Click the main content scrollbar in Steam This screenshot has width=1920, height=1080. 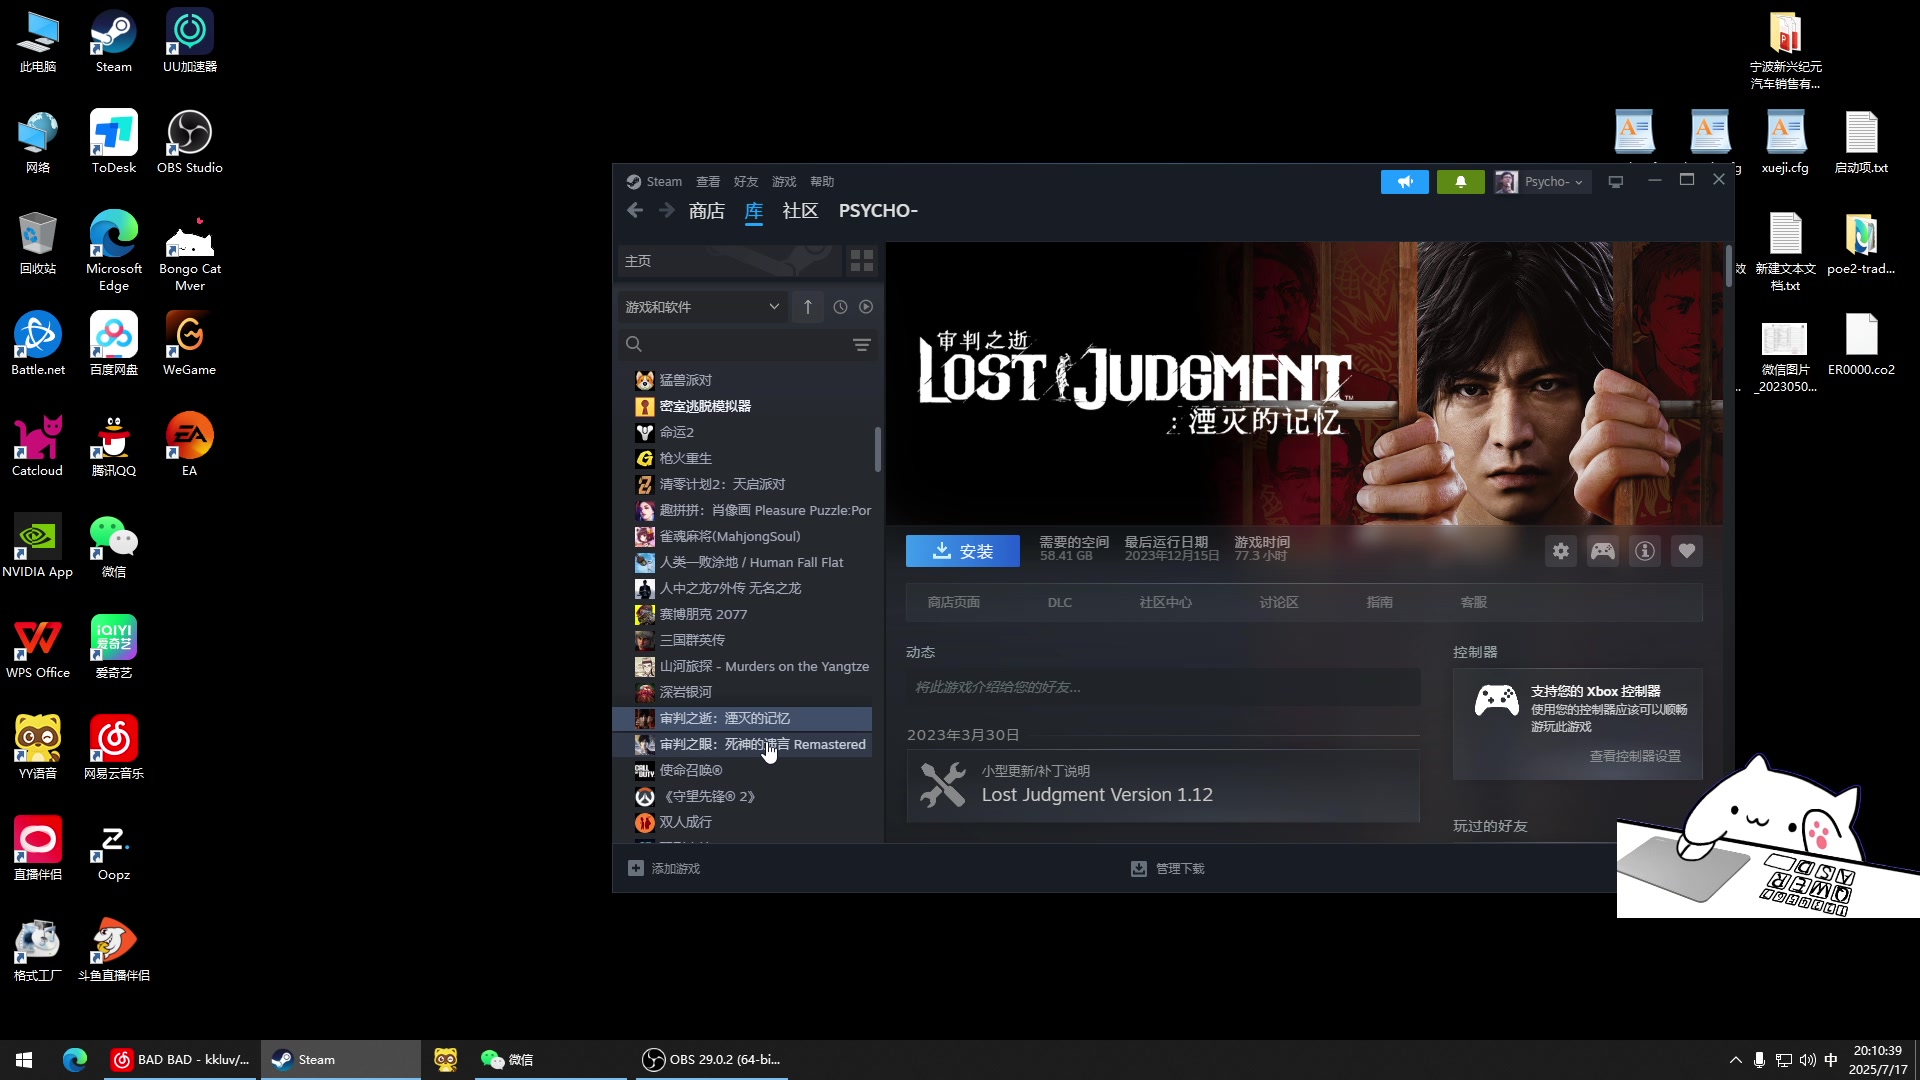pyautogui.click(x=1729, y=265)
